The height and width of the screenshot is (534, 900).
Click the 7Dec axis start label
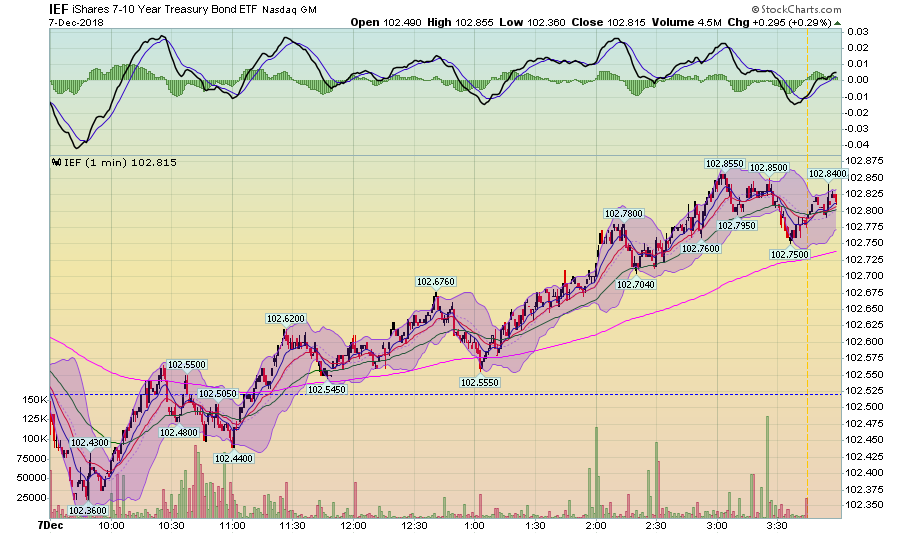[51, 525]
